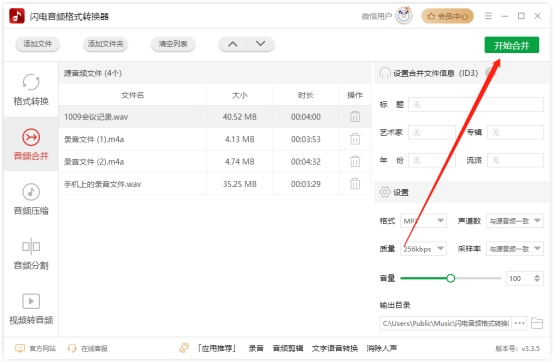
Task: Open the 在线客服 link
Action: tap(87, 349)
